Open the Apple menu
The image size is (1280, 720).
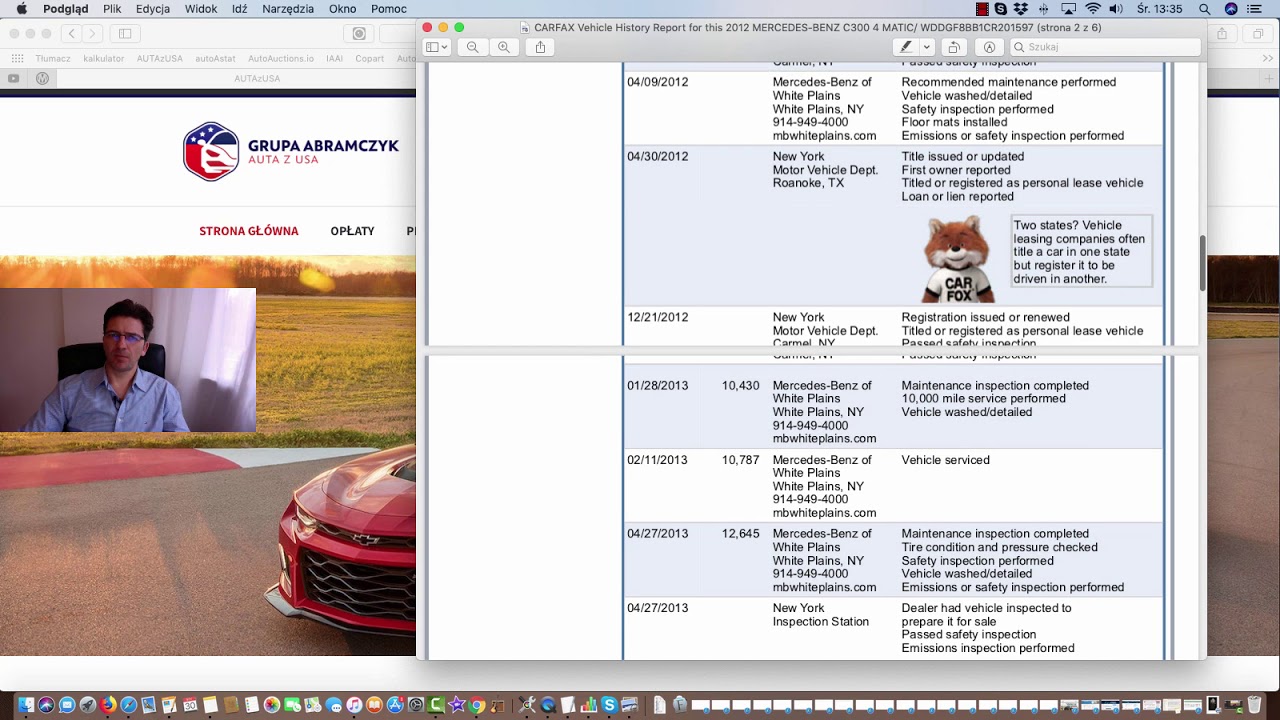(21, 9)
